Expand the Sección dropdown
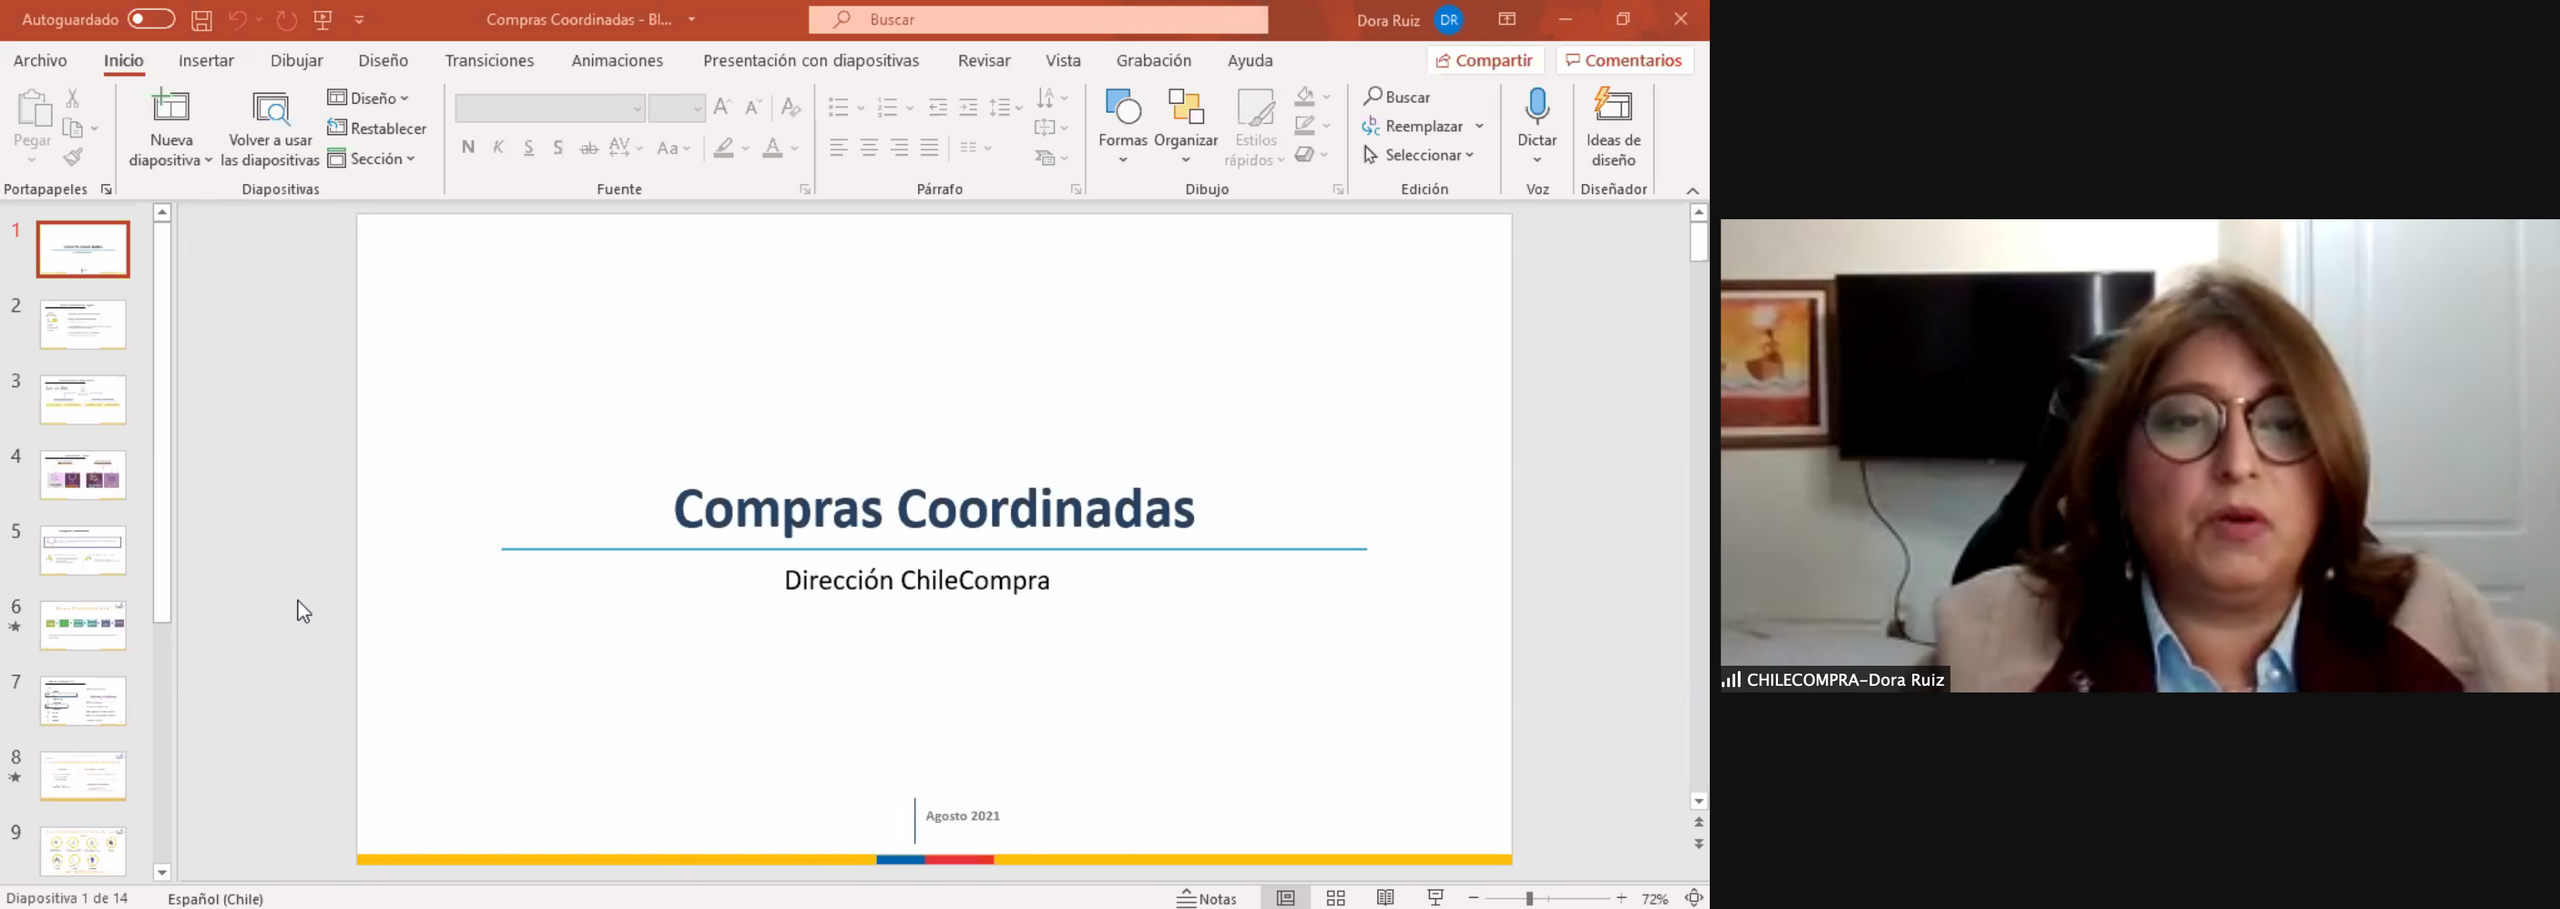Screen dimensions: 2560x909 pos(372,159)
